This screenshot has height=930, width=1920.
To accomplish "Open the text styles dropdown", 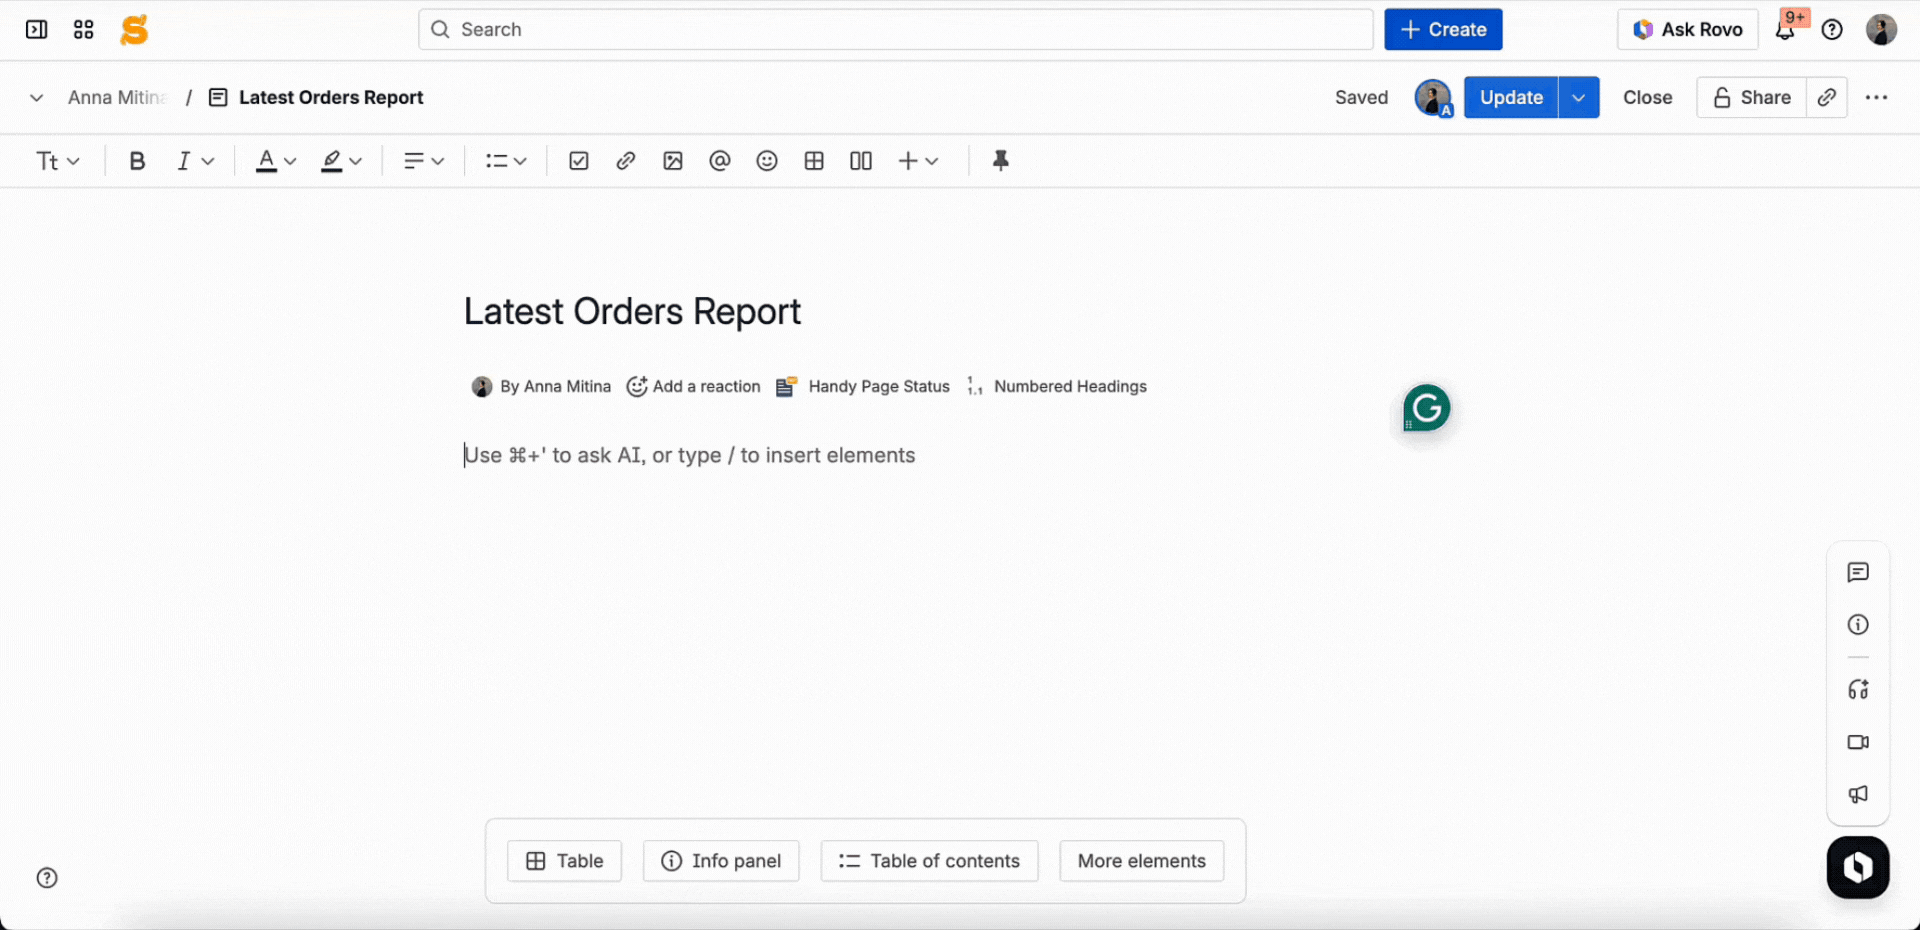I will 57,160.
